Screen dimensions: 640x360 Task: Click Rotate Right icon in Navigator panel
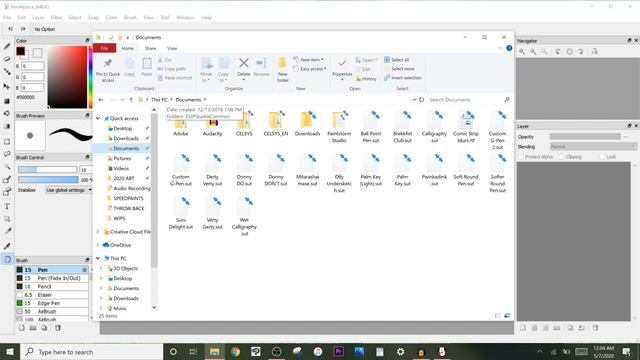tap(581, 52)
